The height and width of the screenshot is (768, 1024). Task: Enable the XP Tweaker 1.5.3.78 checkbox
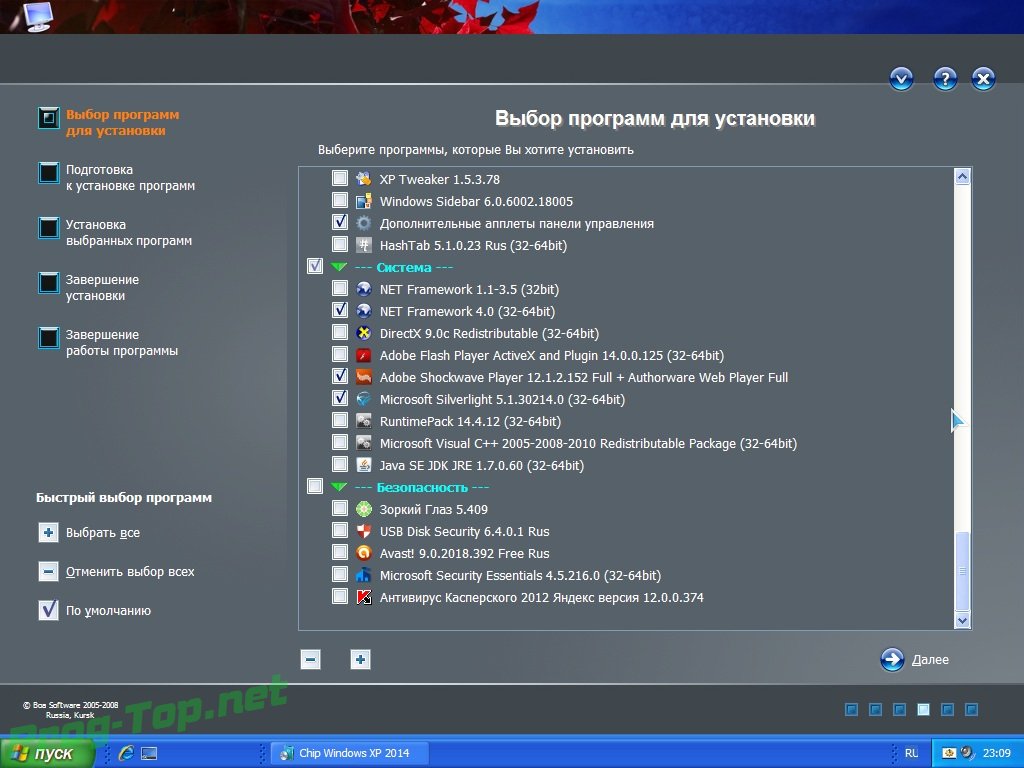(x=340, y=178)
